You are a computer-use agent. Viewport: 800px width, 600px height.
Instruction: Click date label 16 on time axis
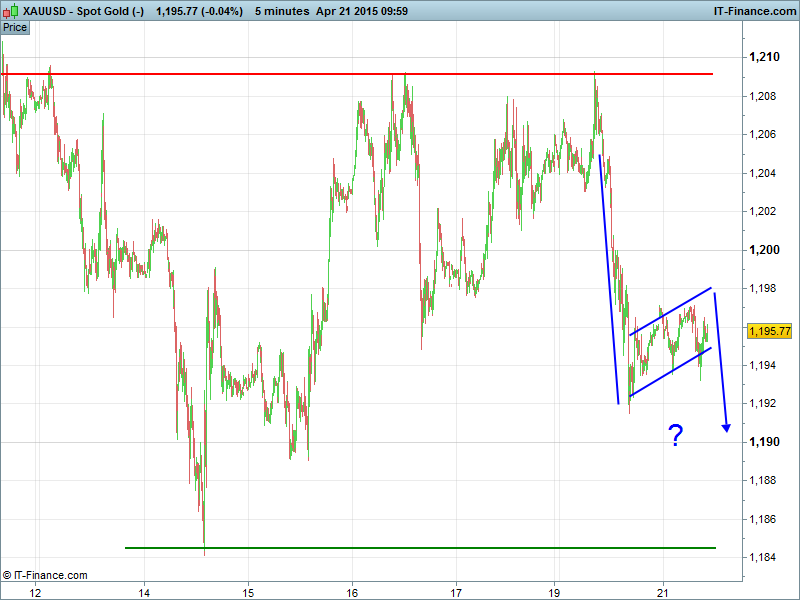352,592
